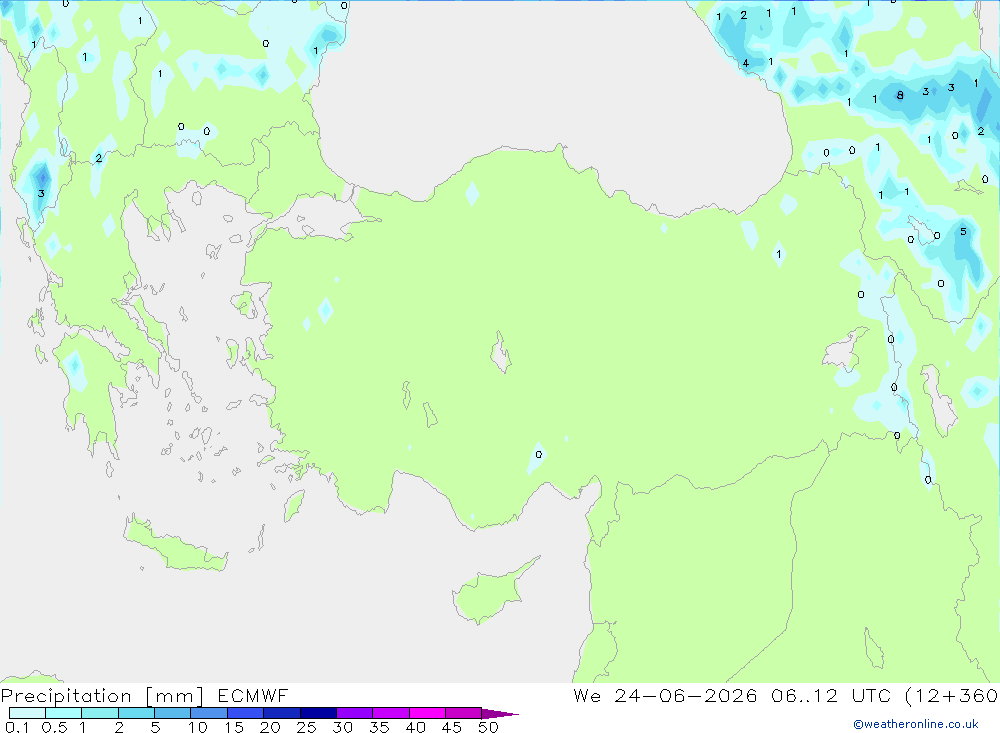Select the 15–20 mm legend swatch

point(246,713)
